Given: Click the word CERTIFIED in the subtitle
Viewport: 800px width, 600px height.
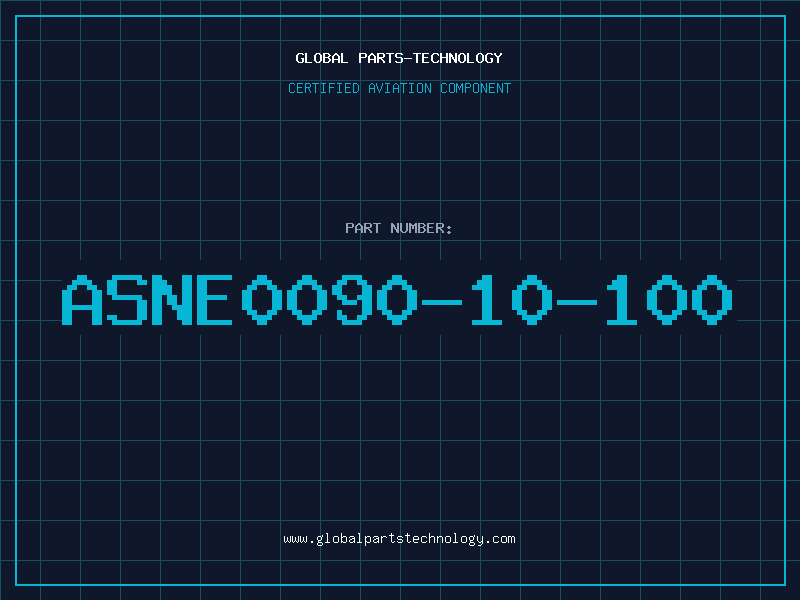Looking at the screenshot, I should click(x=323, y=88).
